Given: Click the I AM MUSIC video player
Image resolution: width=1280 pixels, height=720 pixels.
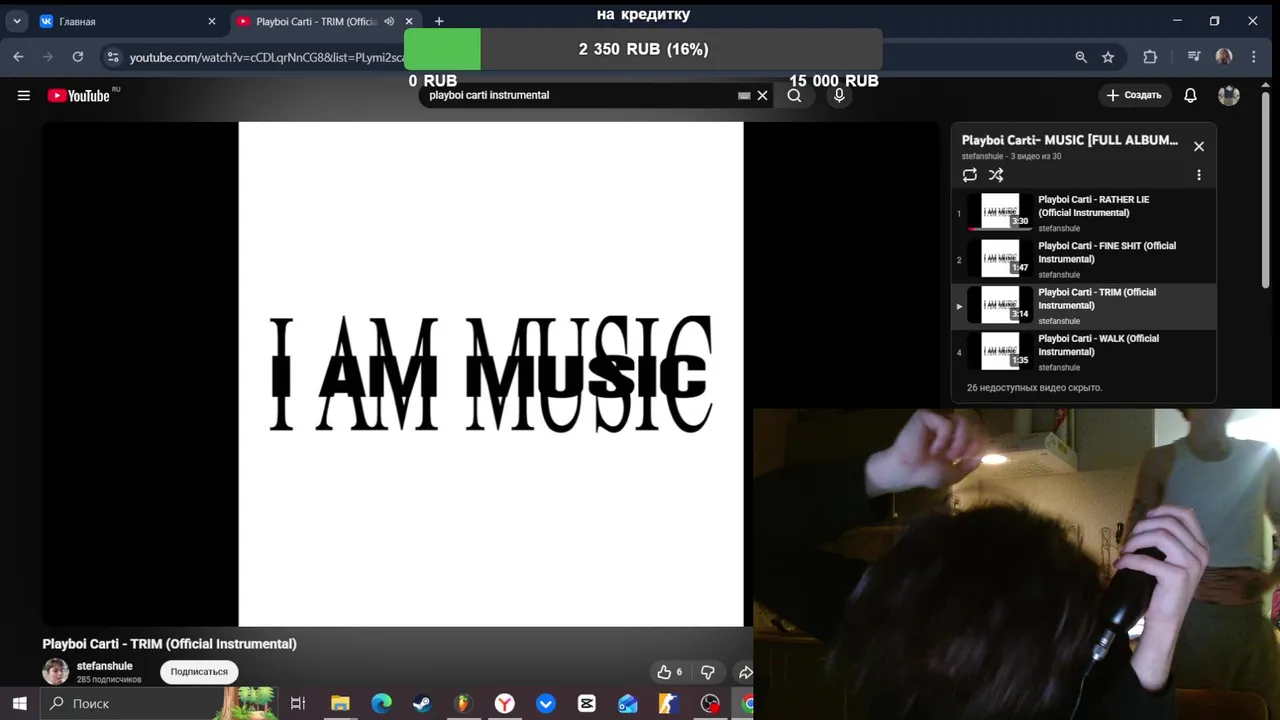Looking at the screenshot, I should point(491,374).
